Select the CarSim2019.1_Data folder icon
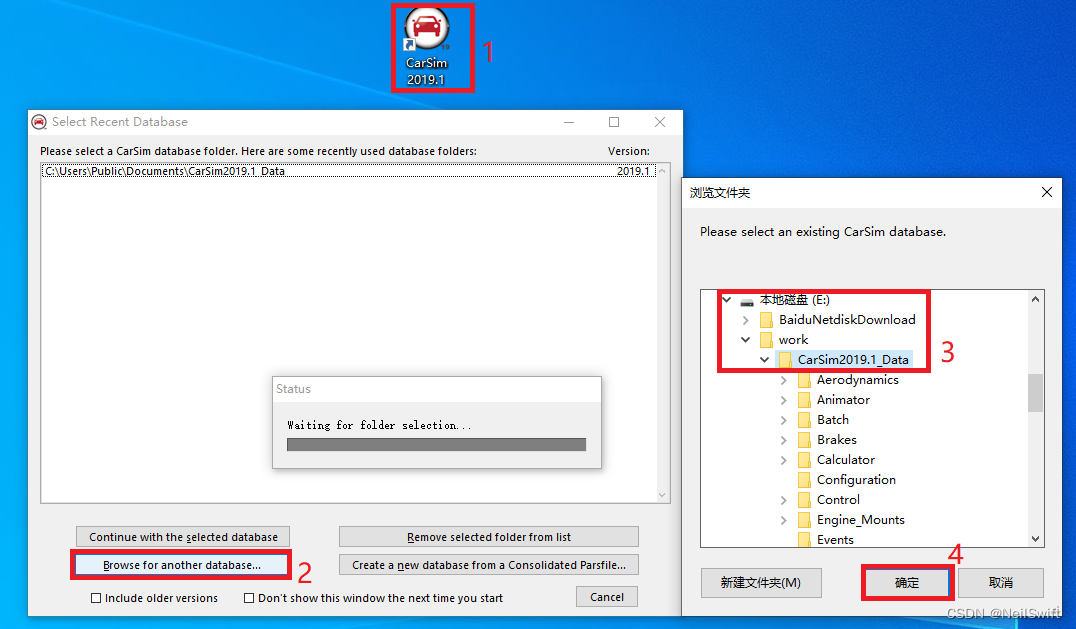The width and height of the screenshot is (1076, 629). tap(785, 360)
